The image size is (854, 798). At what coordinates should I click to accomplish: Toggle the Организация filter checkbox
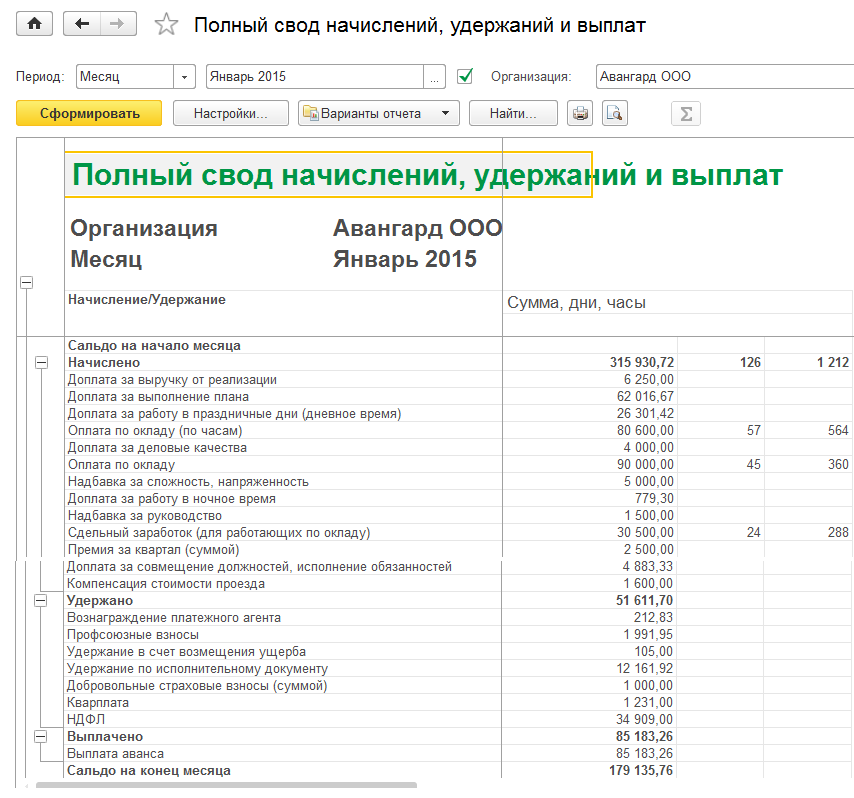(464, 76)
